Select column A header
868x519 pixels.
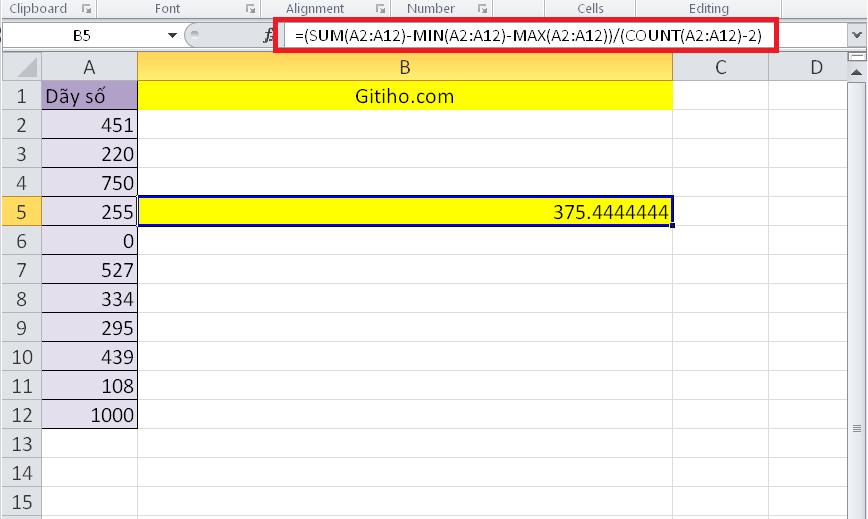pos(90,67)
